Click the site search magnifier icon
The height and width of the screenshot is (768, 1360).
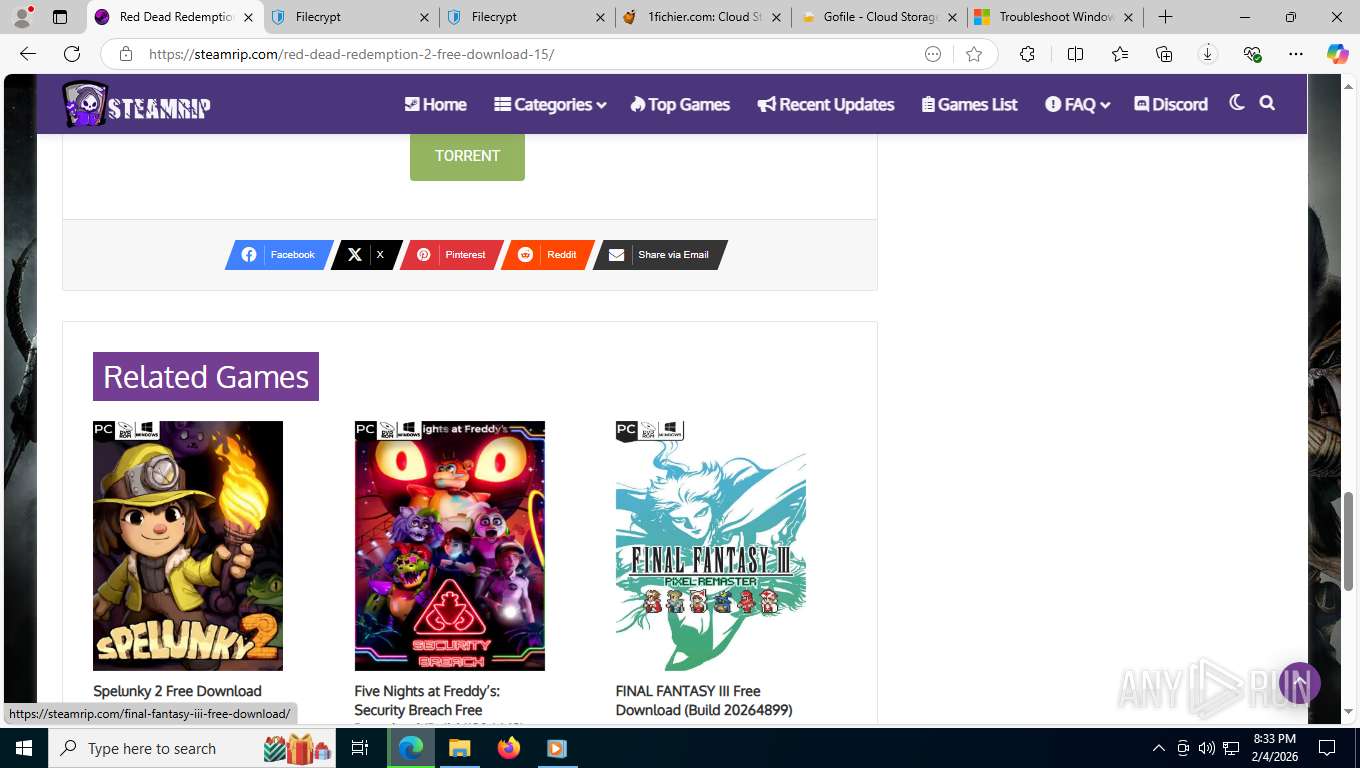click(x=1267, y=103)
